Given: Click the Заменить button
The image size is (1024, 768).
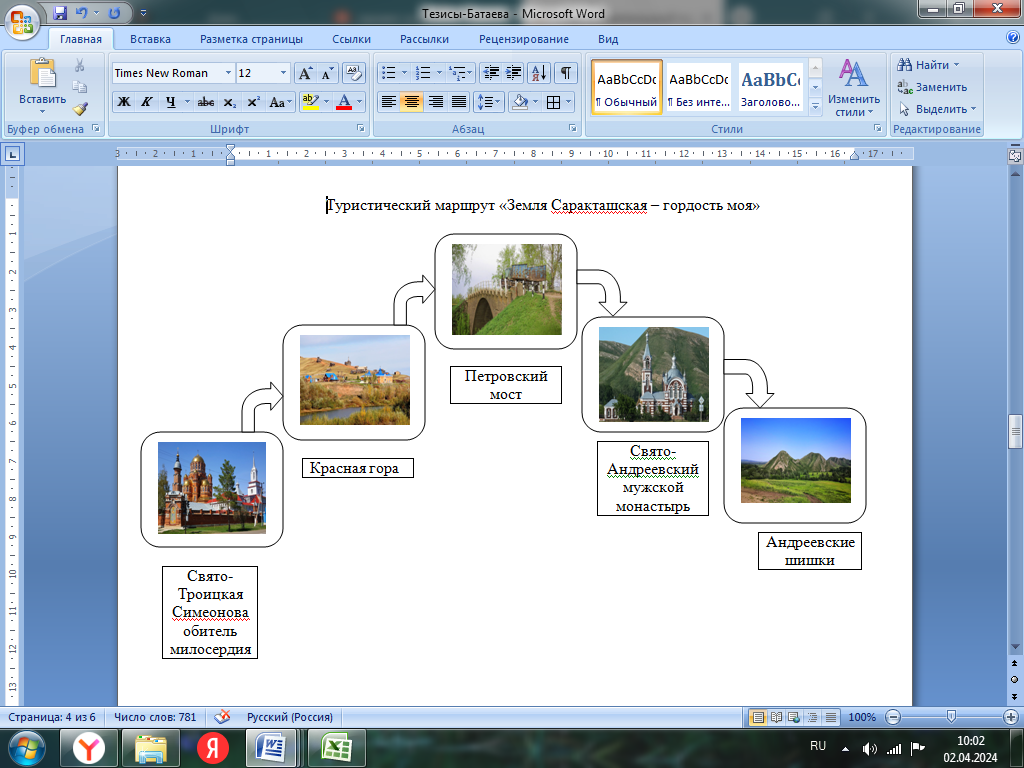Looking at the screenshot, I should coord(939,87).
